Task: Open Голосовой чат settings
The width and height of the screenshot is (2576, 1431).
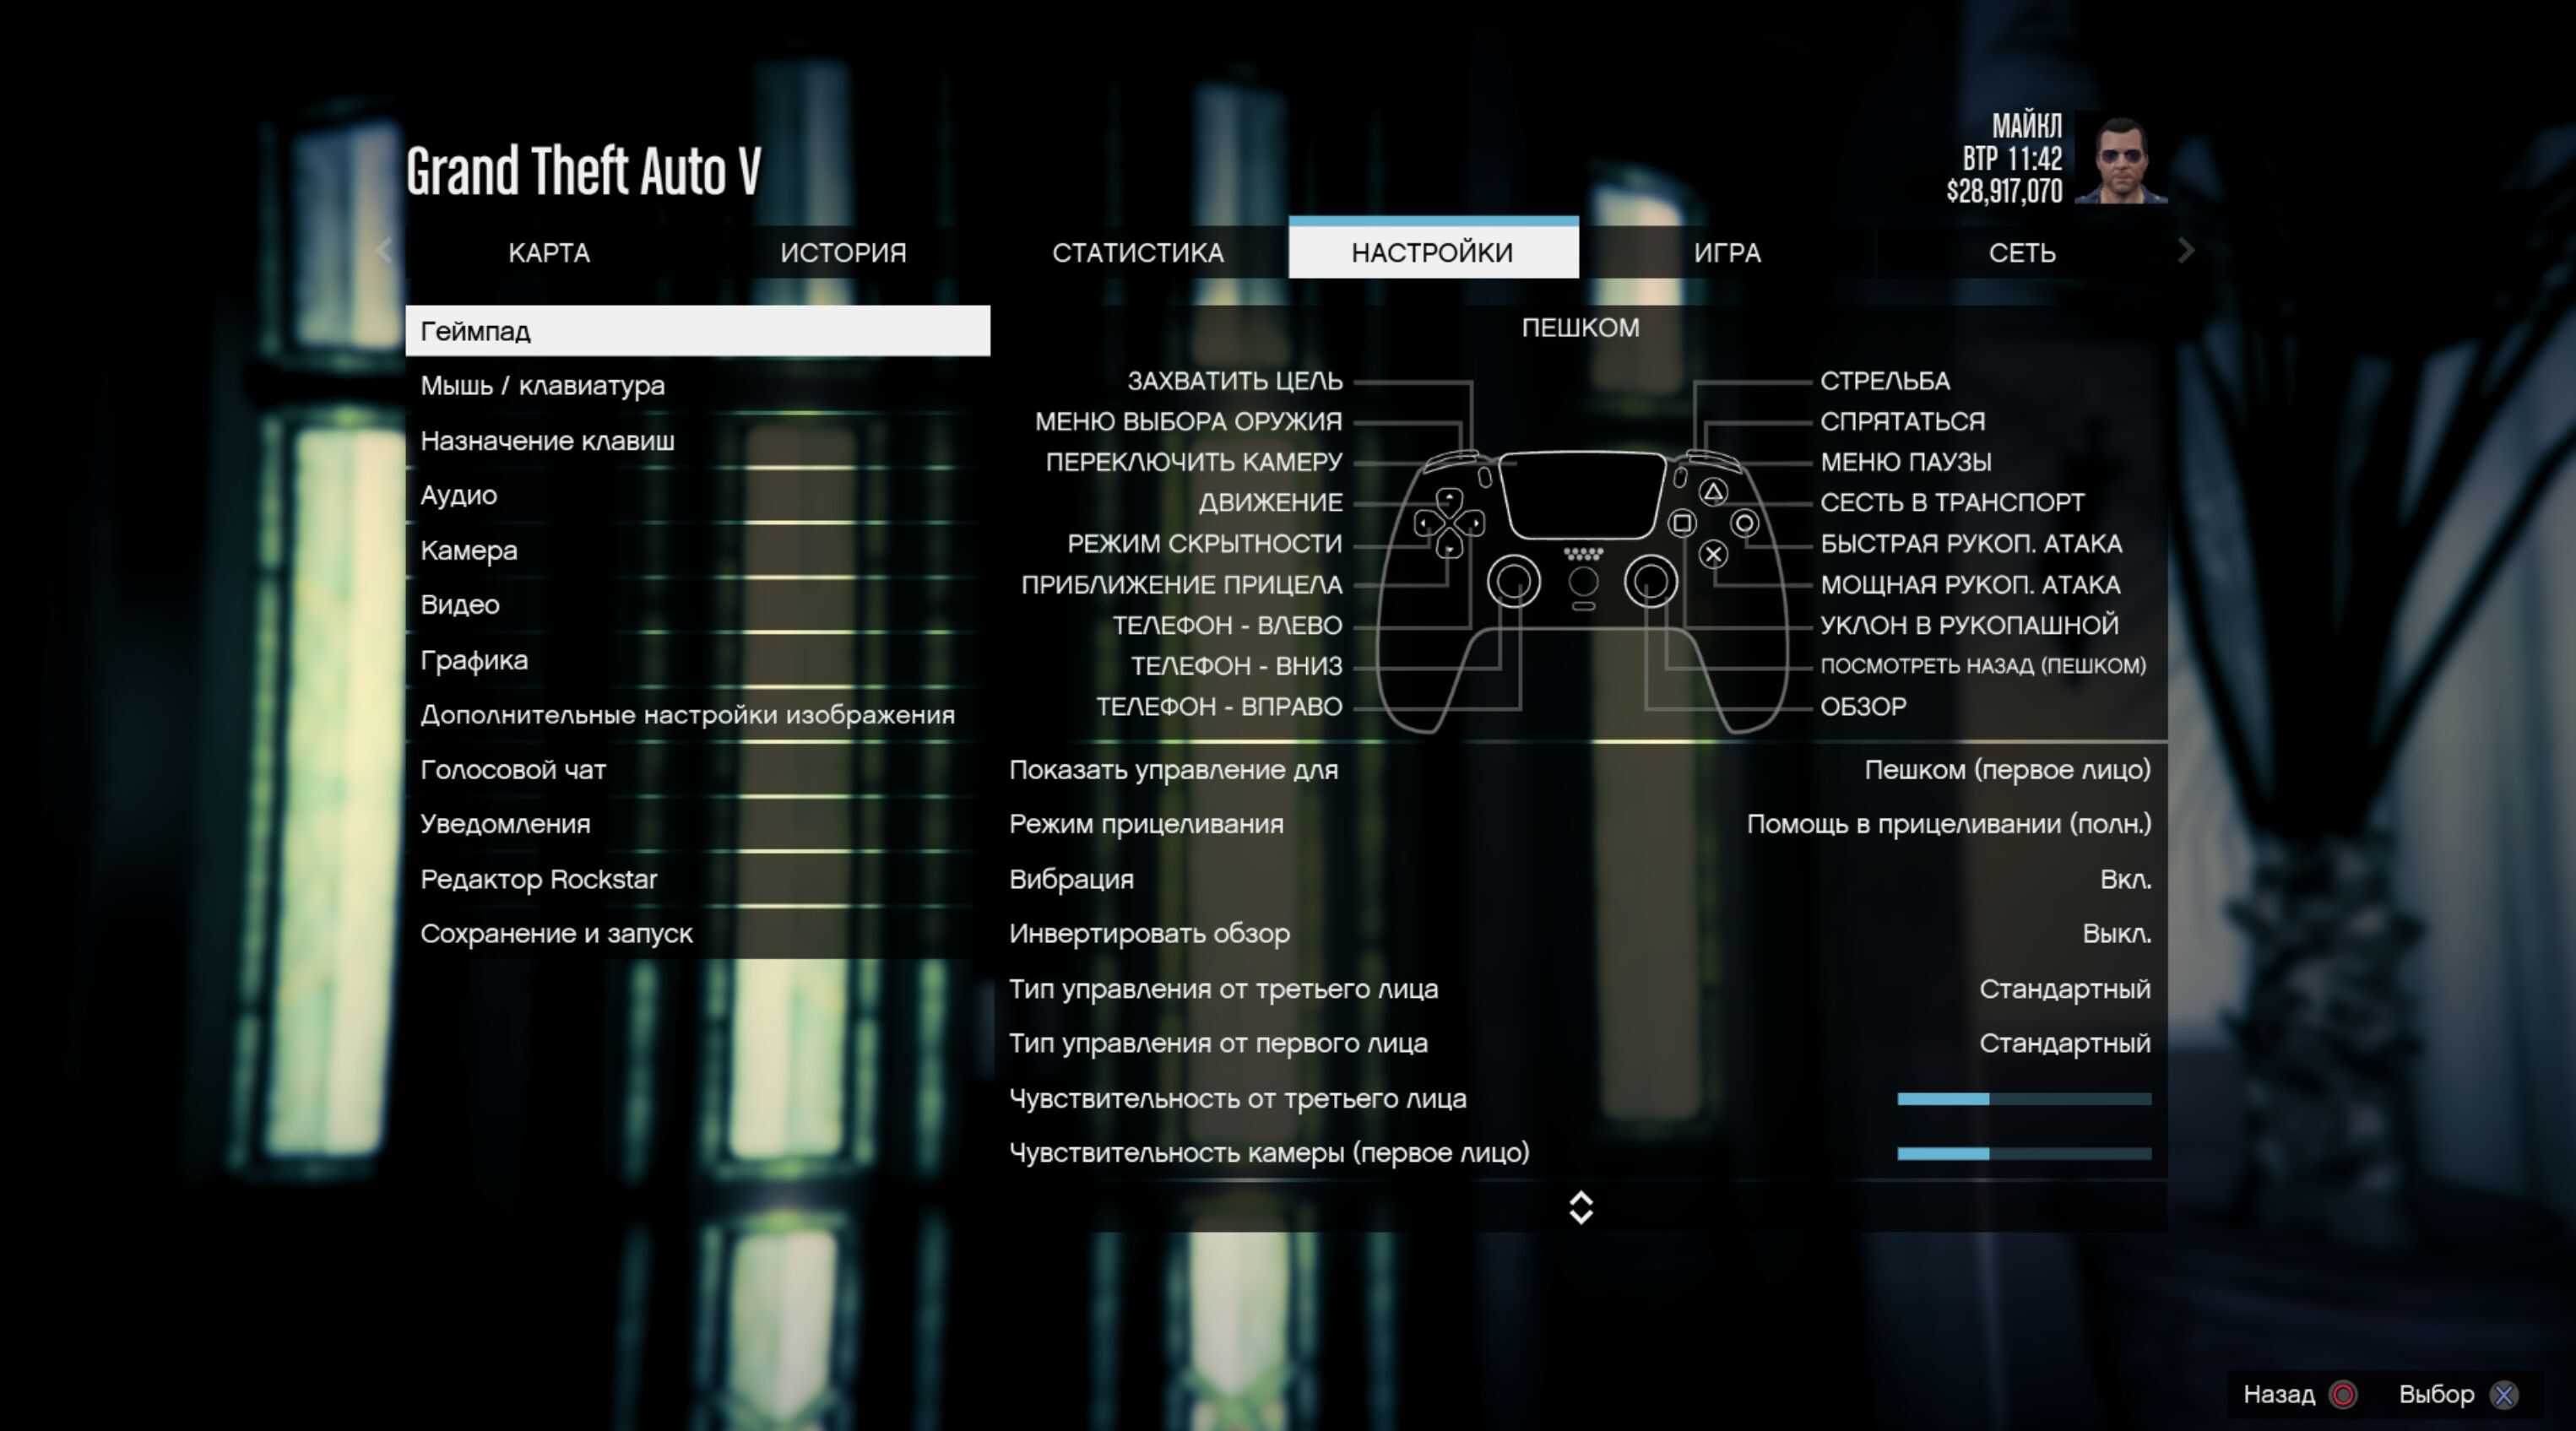Action: [x=698, y=770]
